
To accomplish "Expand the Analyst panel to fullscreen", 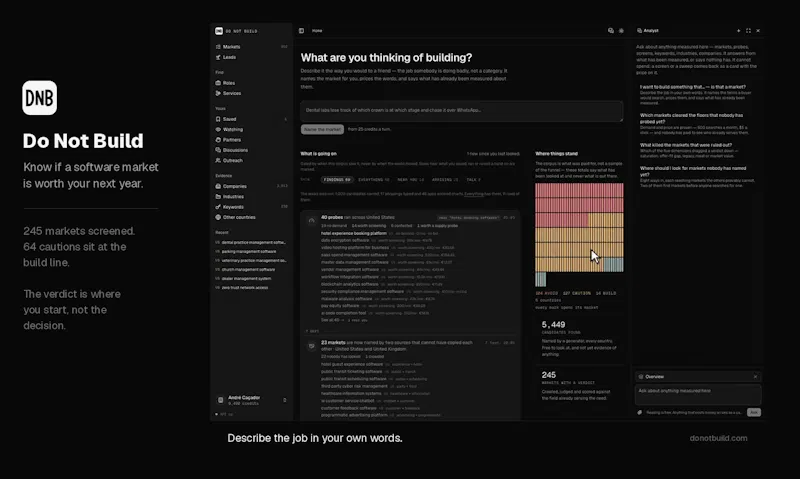I will [x=748, y=31].
